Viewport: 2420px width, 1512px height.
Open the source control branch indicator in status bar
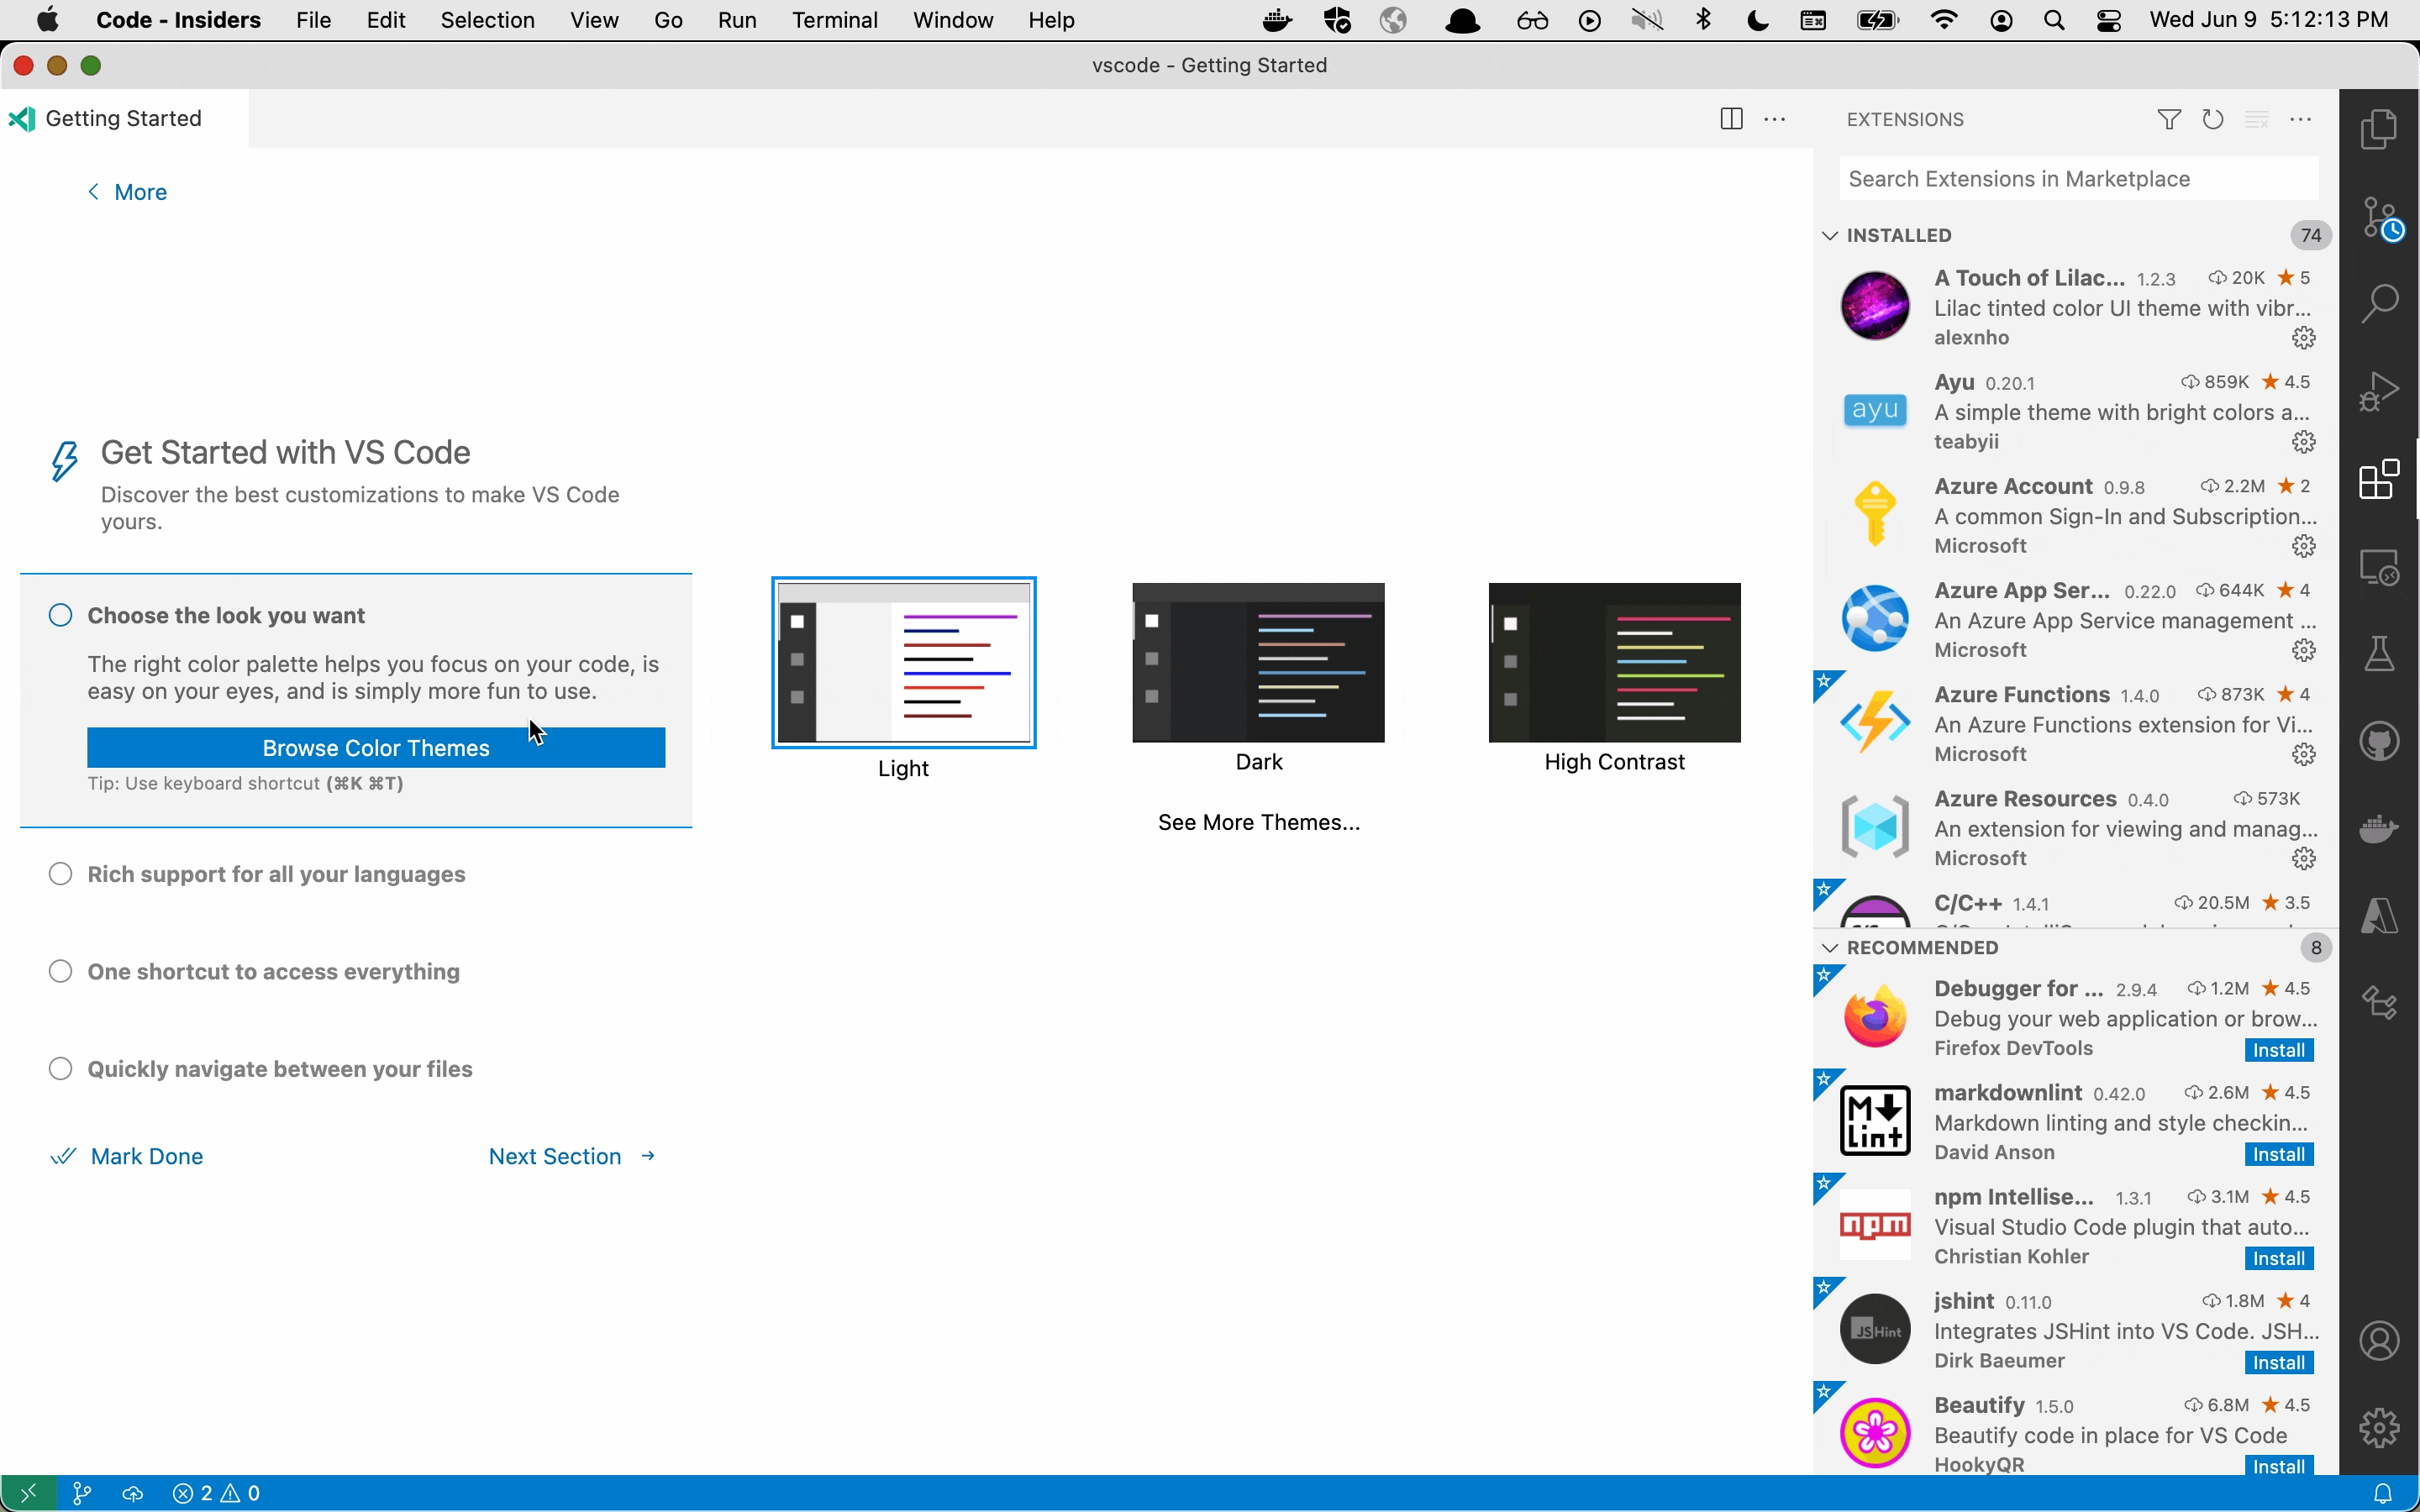pyautogui.click(x=83, y=1493)
